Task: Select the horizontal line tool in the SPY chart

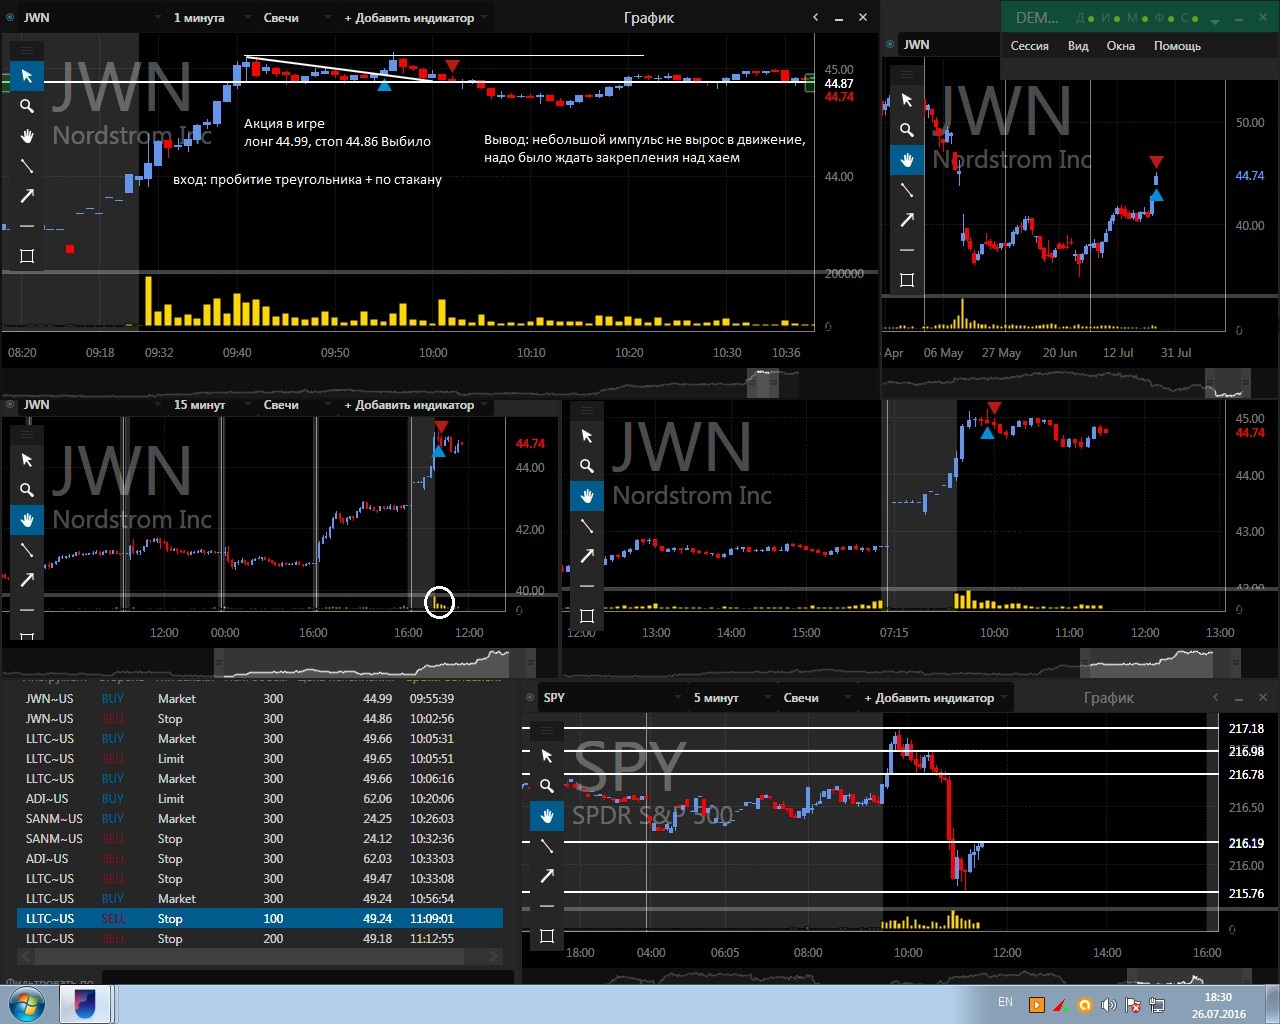Action: (x=547, y=906)
